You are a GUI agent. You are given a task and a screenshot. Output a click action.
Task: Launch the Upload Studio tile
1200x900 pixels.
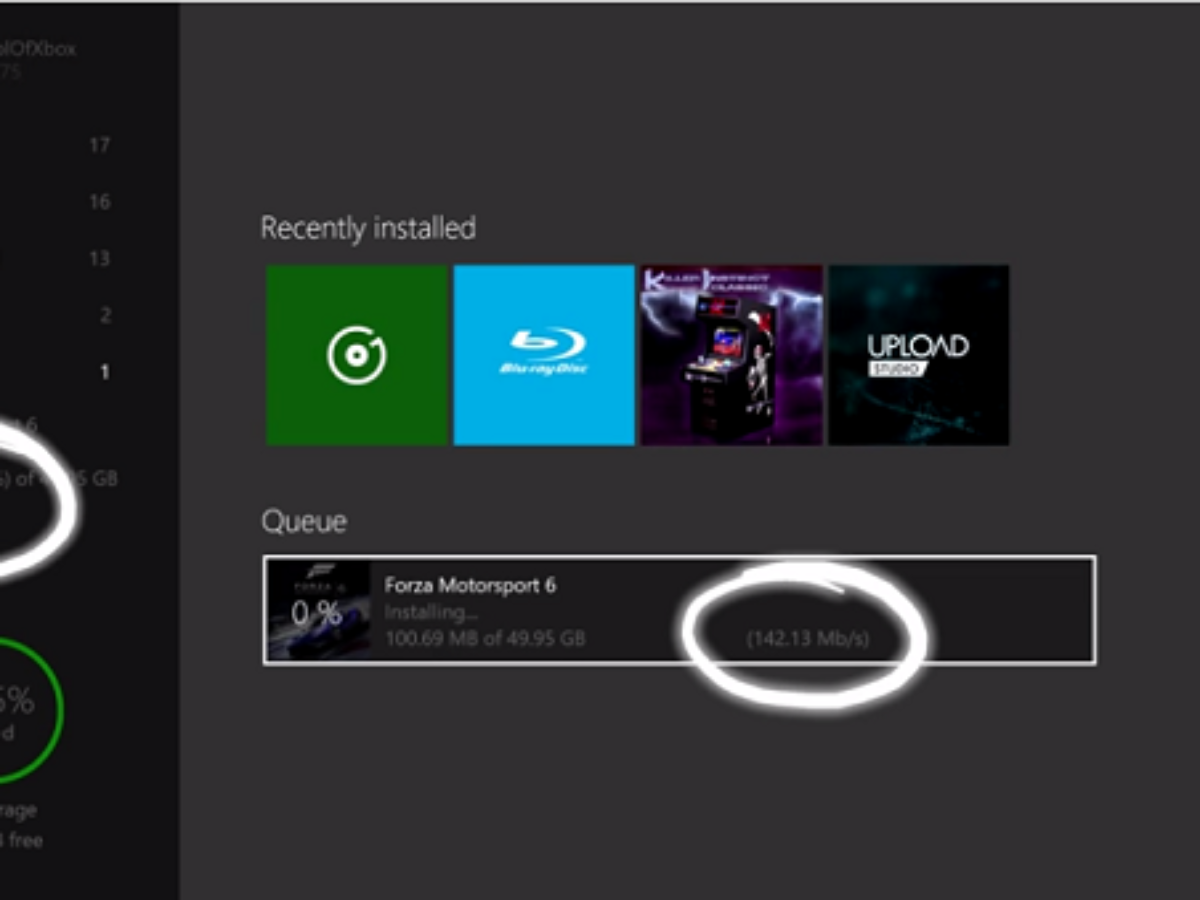[918, 355]
